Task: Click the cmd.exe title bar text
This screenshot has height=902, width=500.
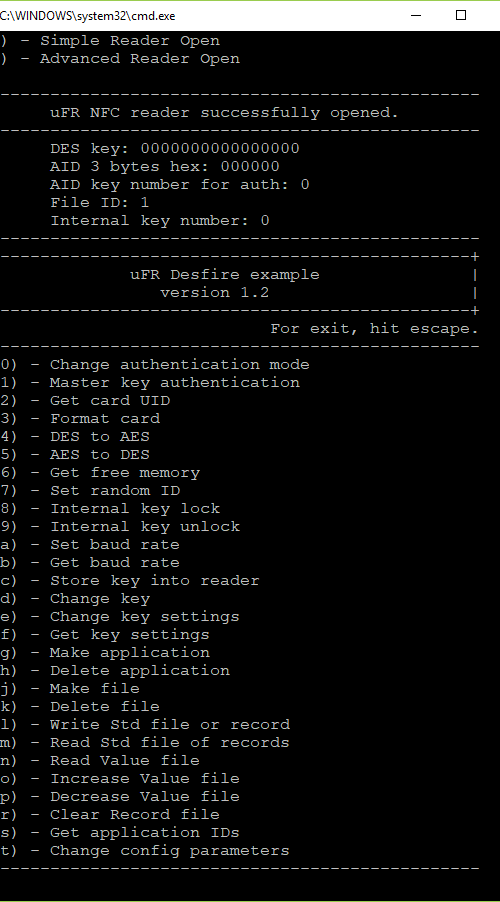Action: pos(87,16)
